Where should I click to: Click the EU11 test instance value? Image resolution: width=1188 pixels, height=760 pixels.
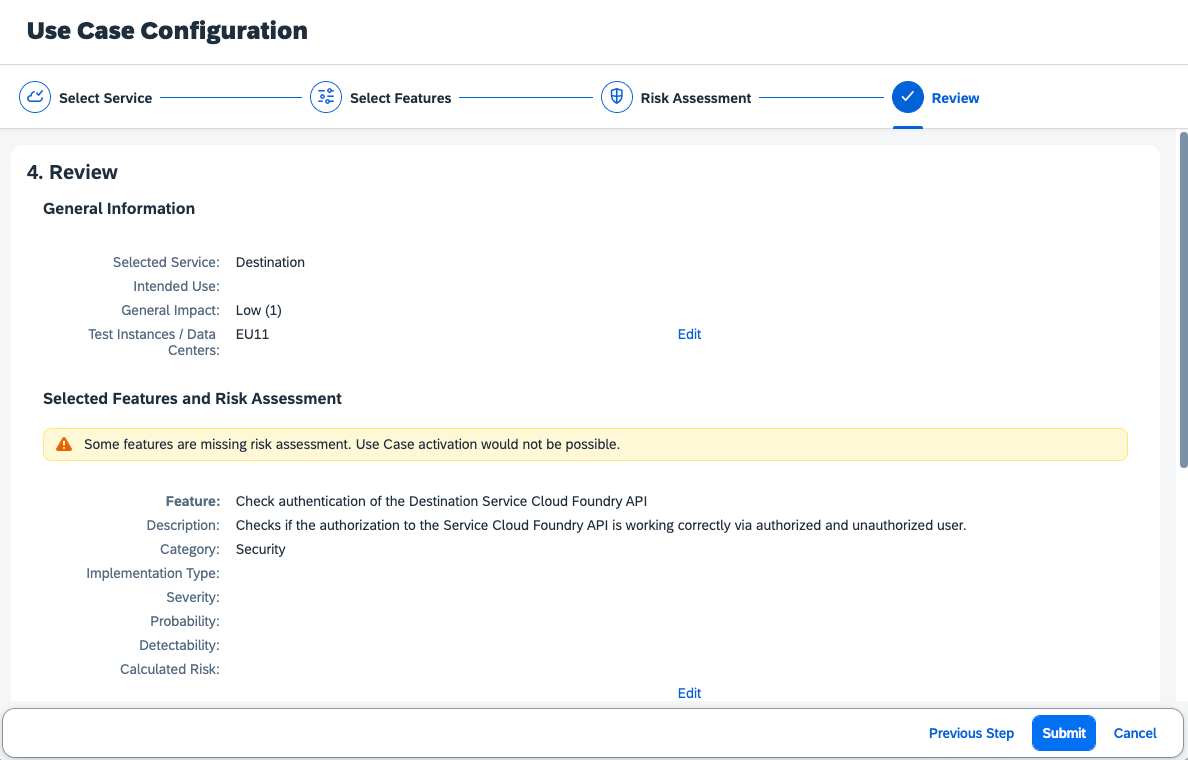(x=251, y=334)
